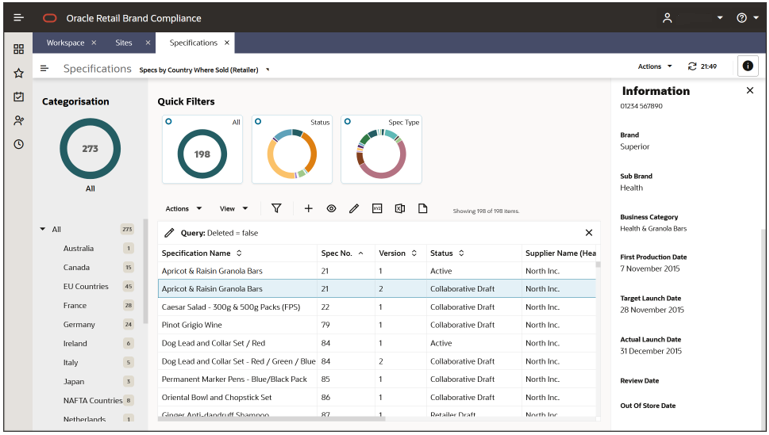Open the tasks checklist sidebar icon
The image size is (769, 435).
point(19,97)
